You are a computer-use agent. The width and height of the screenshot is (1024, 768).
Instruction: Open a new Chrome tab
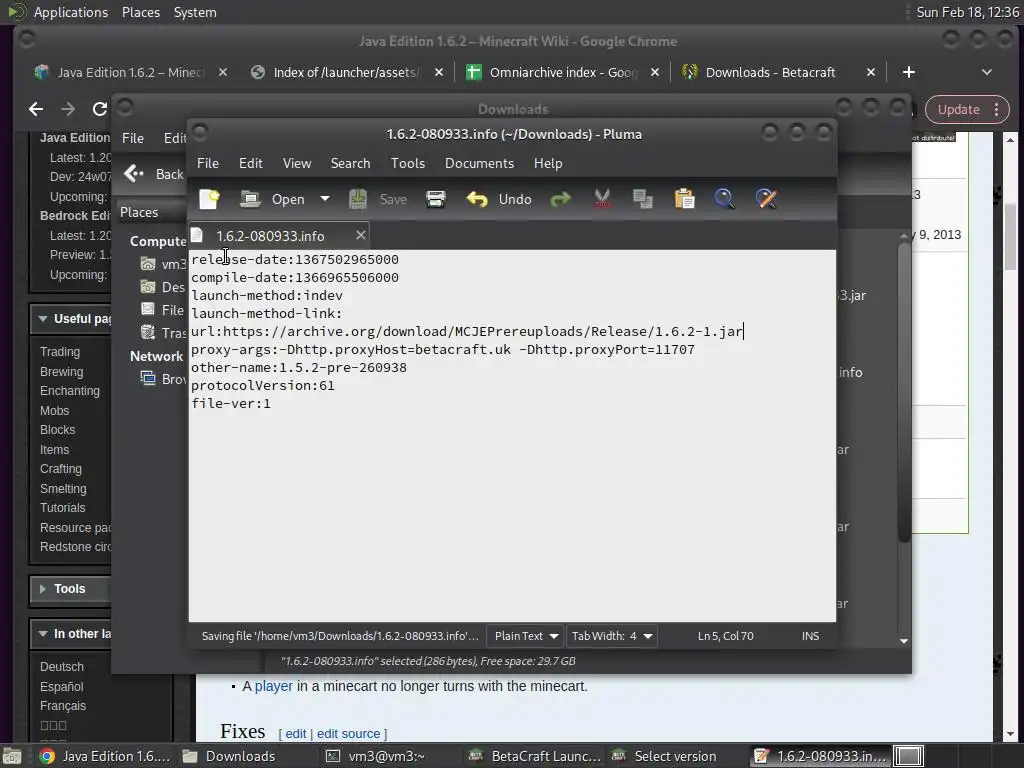click(x=908, y=72)
